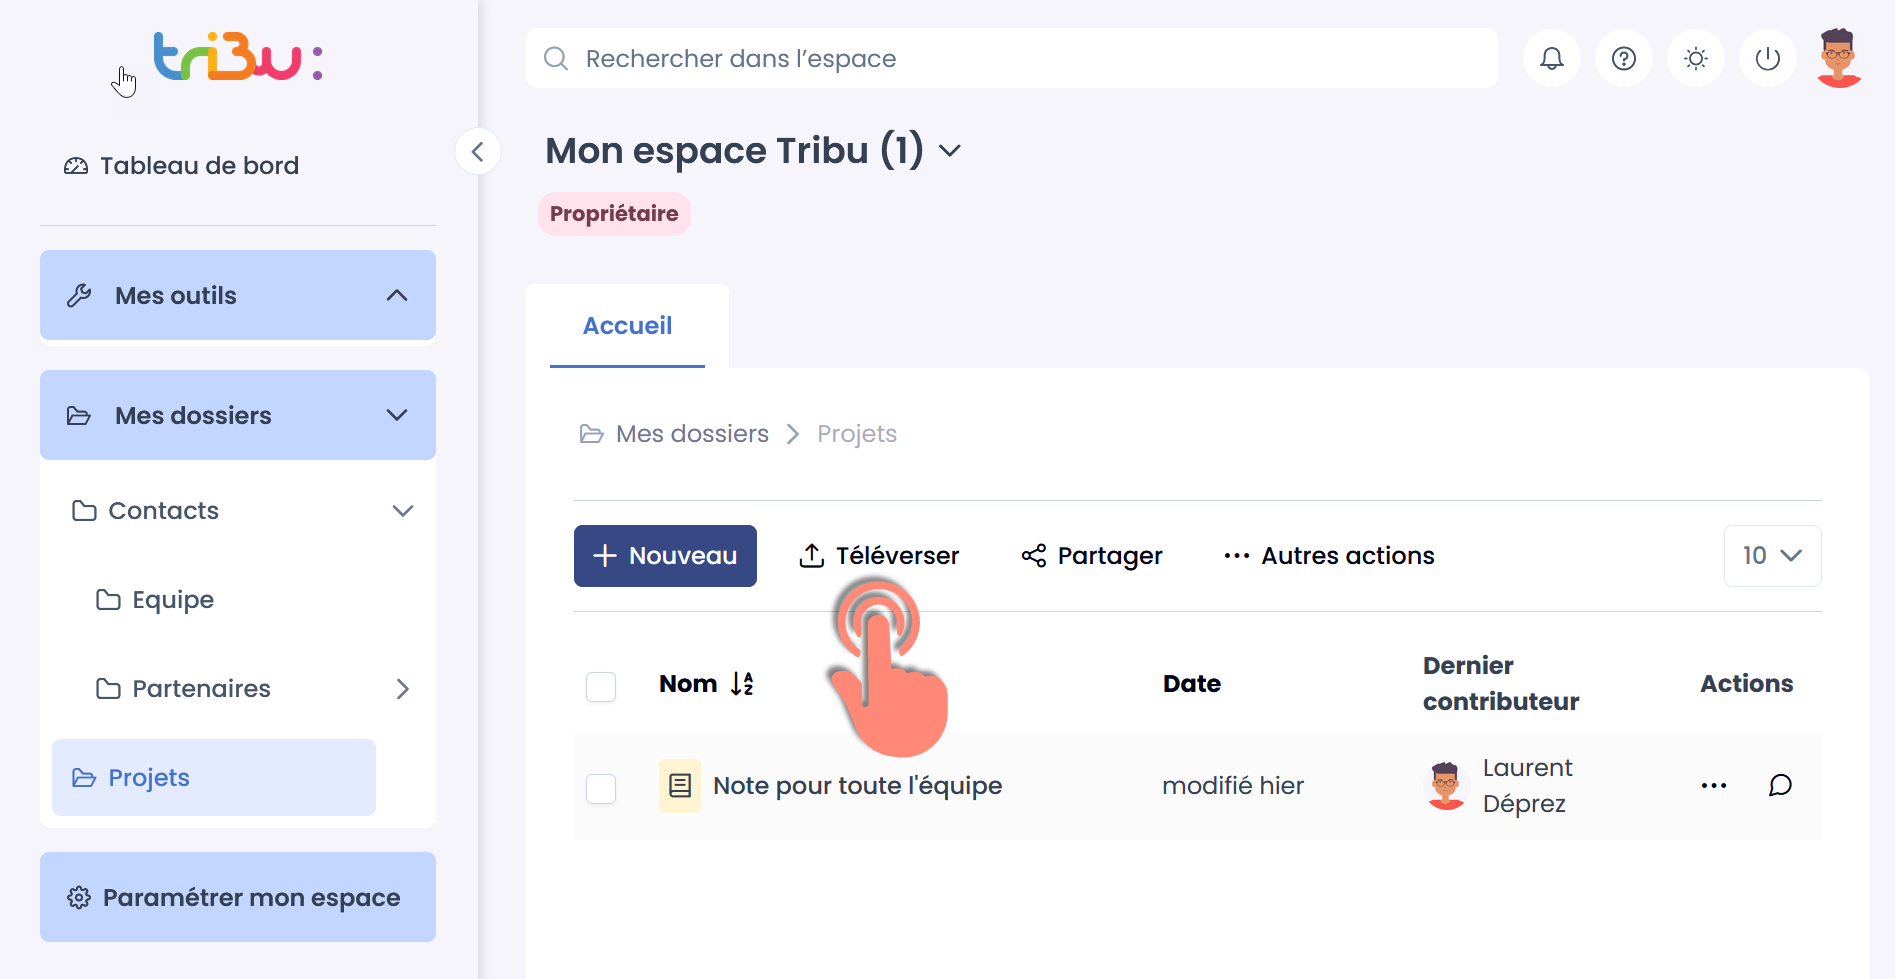Click the Téléverser upload button
Image resolution: width=1895 pixels, height=979 pixels.
click(879, 556)
